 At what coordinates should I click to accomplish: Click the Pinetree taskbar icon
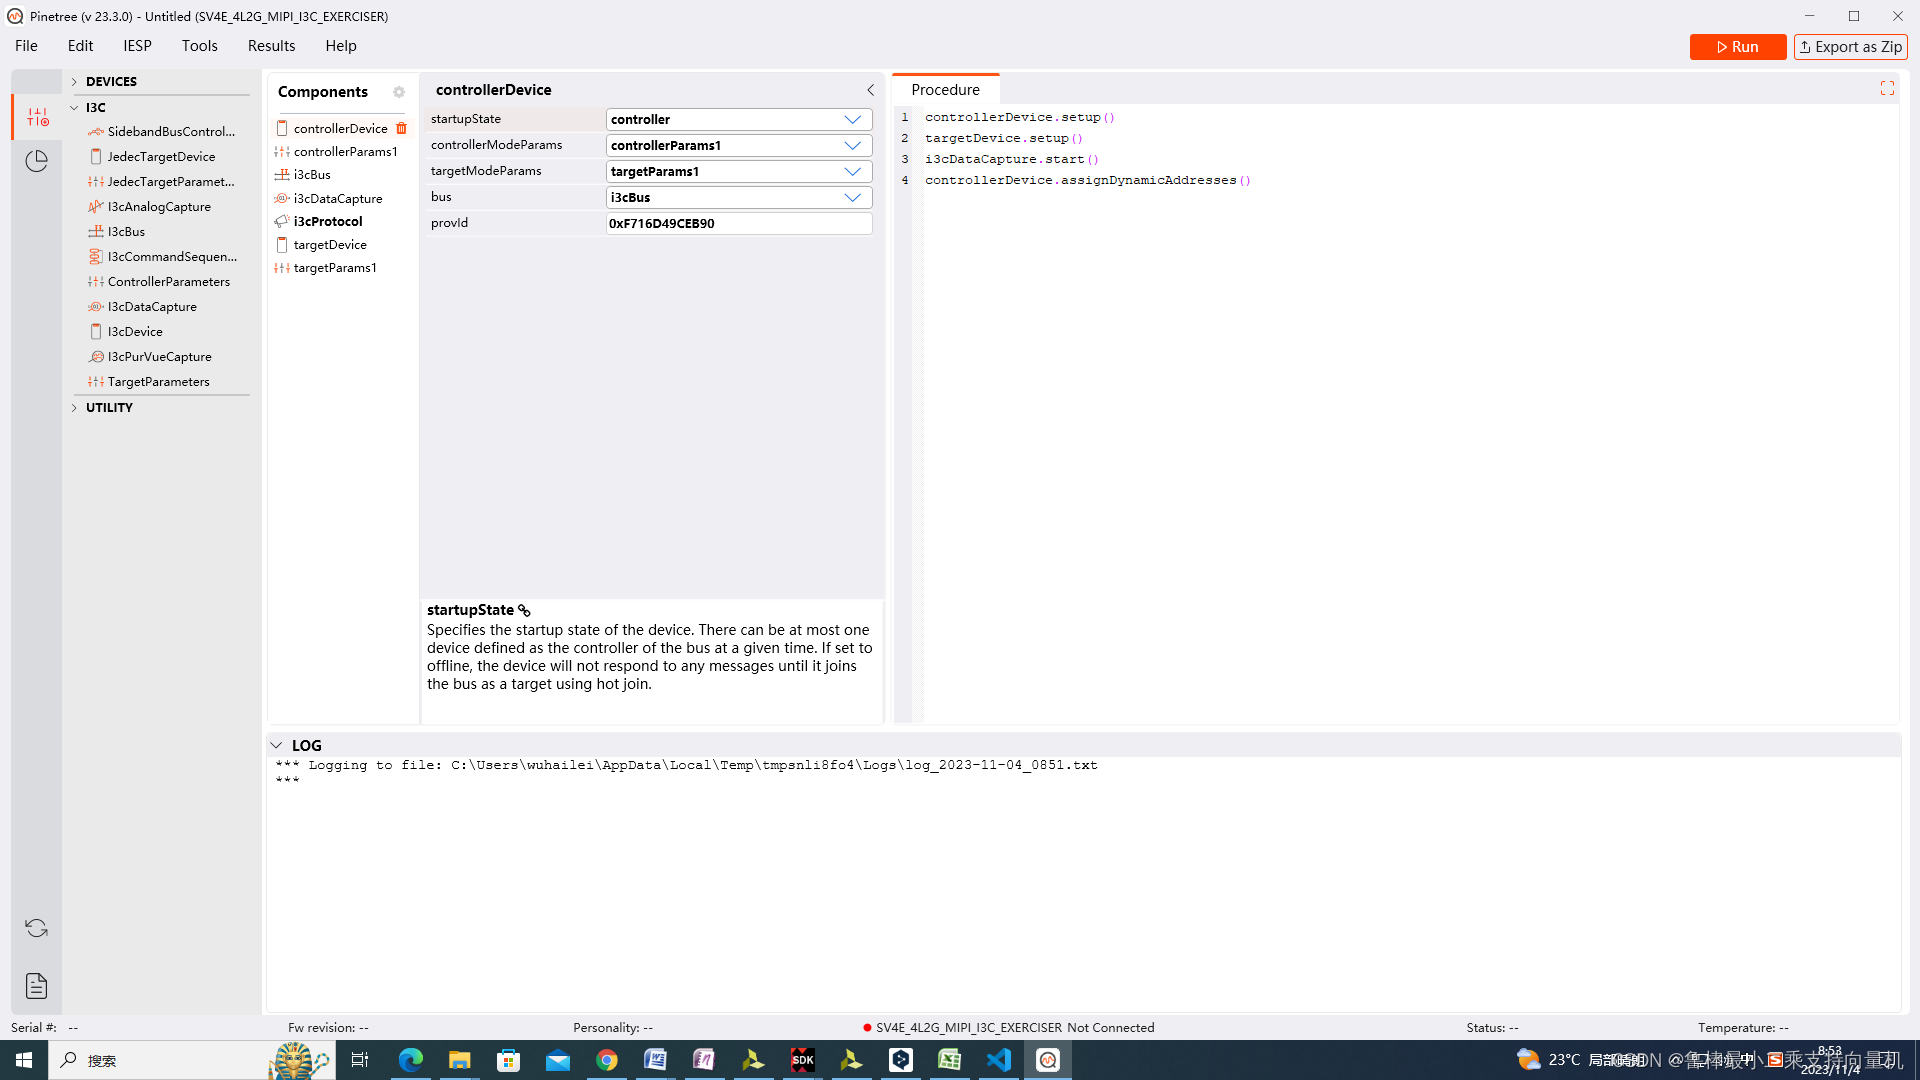(x=1047, y=1060)
